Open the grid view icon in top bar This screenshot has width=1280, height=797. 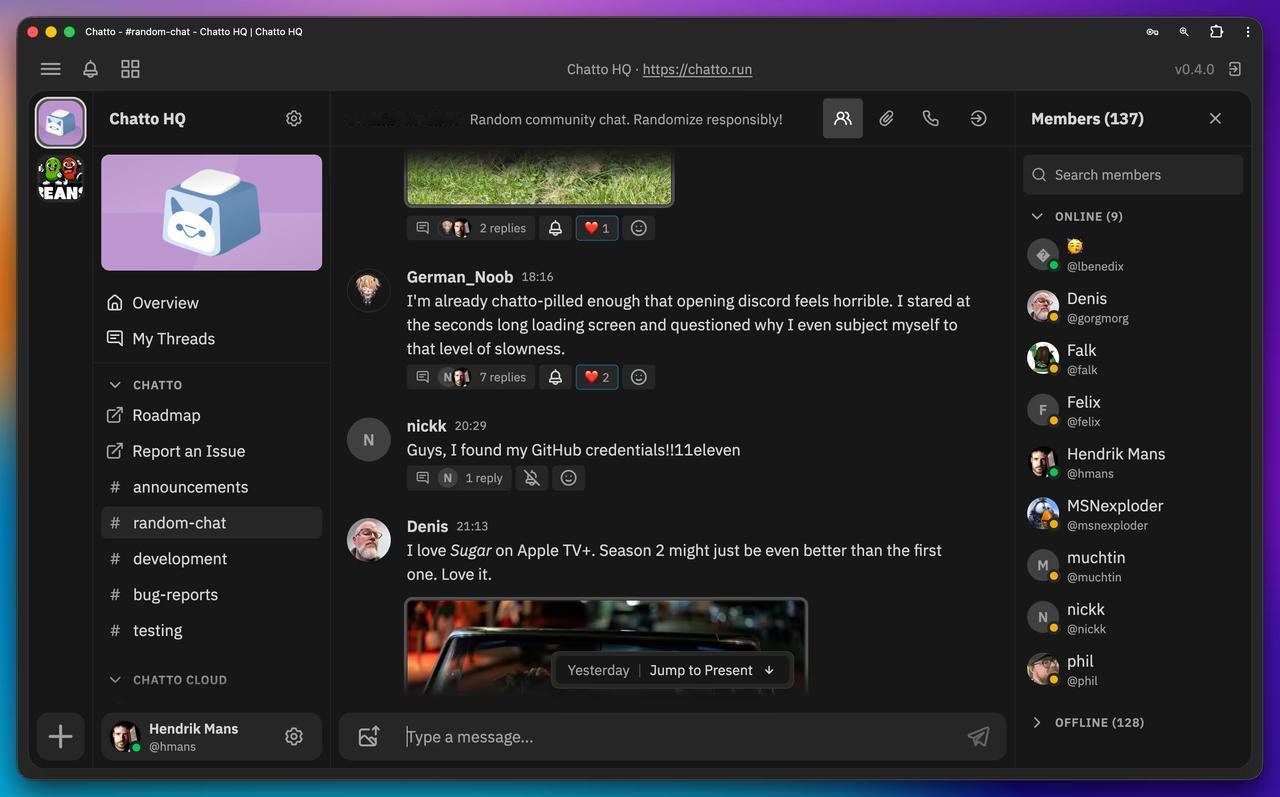point(130,69)
